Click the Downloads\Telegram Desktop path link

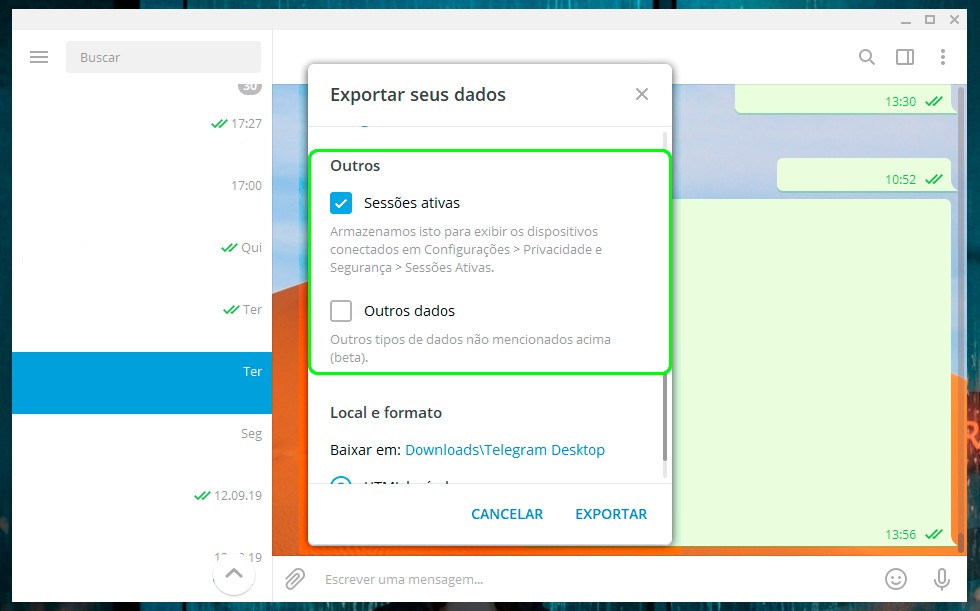pyautogui.click(x=505, y=450)
